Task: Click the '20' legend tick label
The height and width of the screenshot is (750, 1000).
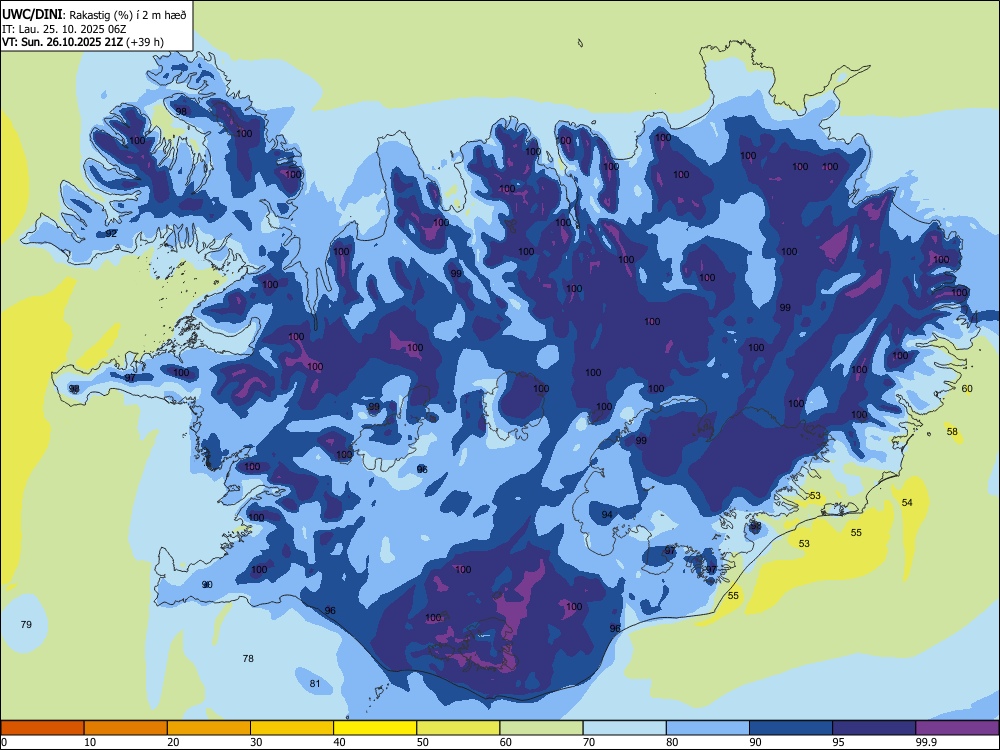Action: [173, 742]
